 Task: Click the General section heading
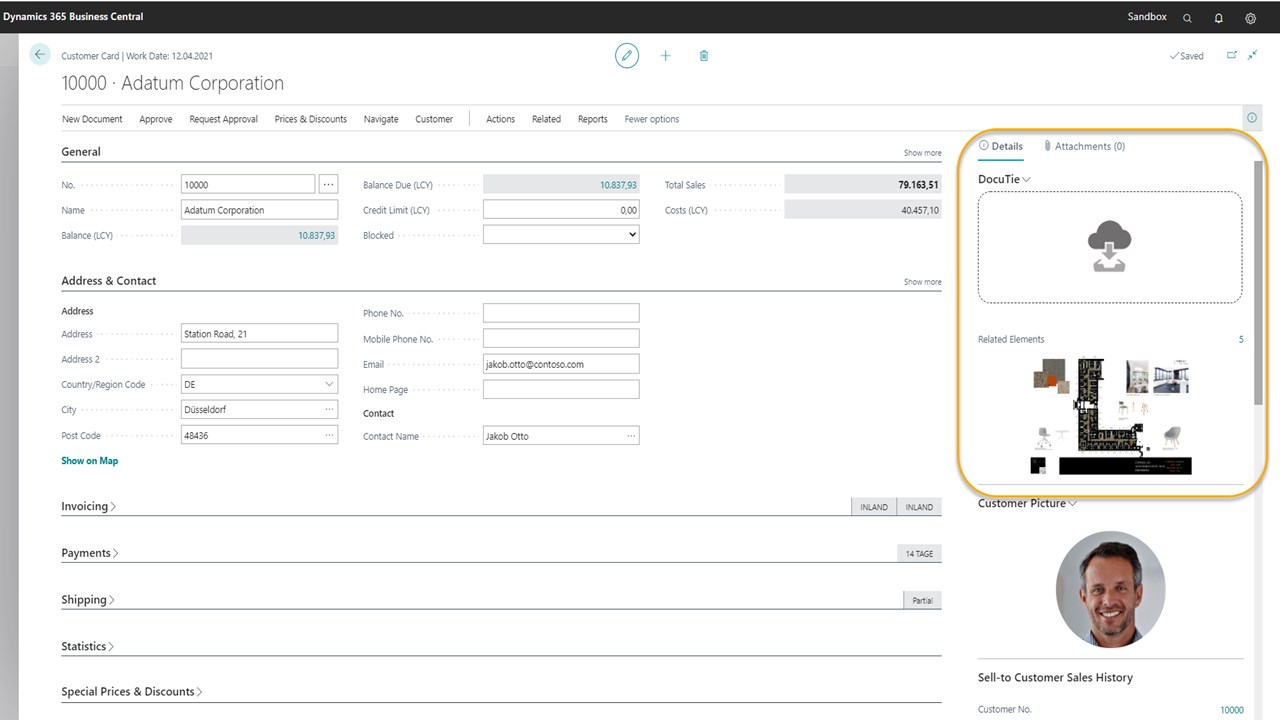tap(81, 152)
